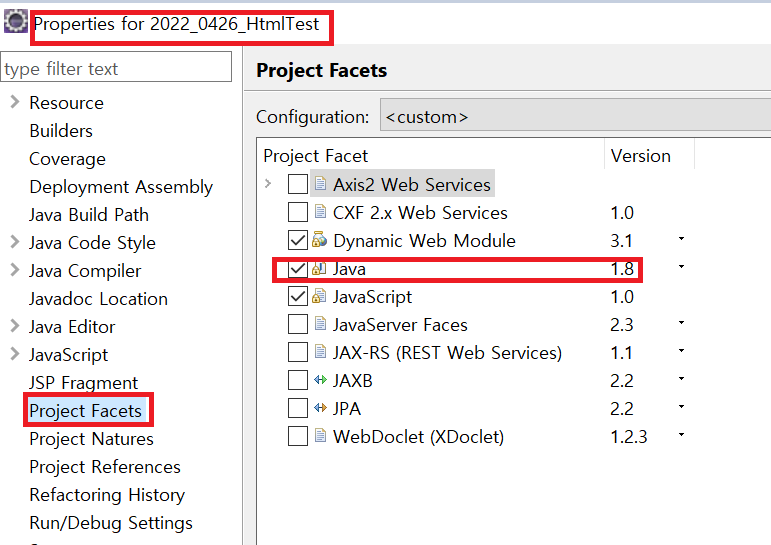Select Coverage in the properties tree
Image resolution: width=771 pixels, height=545 pixels.
[67, 159]
